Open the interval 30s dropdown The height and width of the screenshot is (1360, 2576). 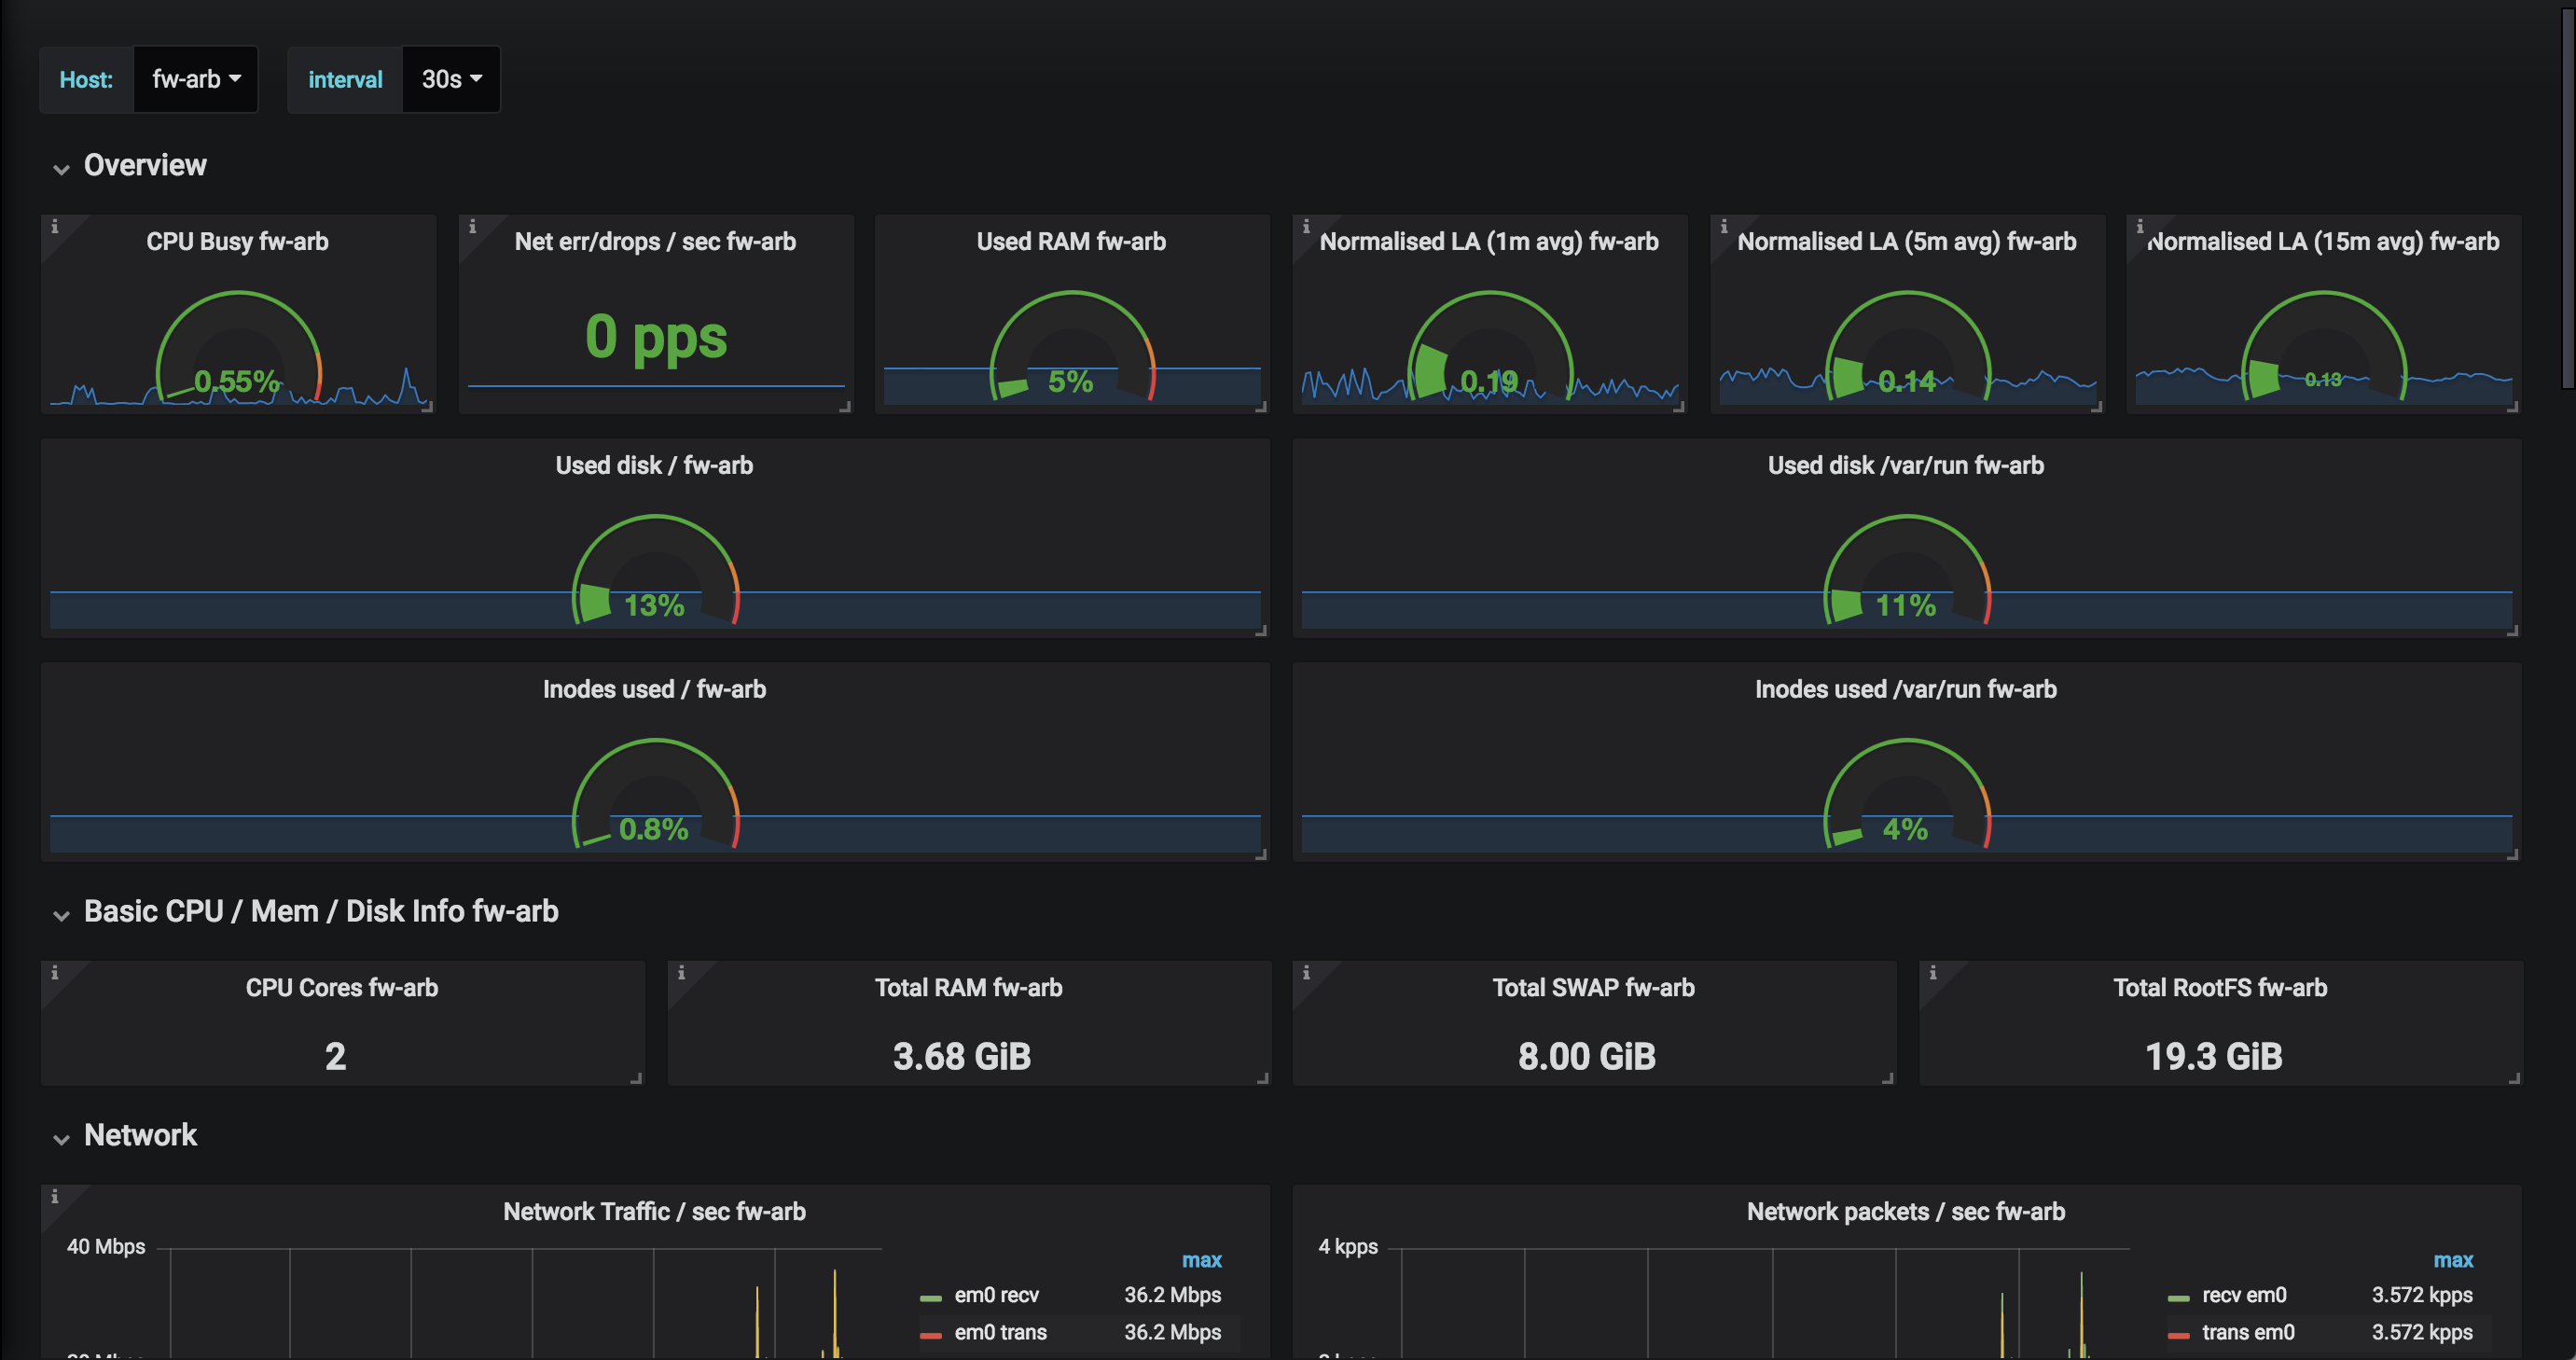[451, 79]
